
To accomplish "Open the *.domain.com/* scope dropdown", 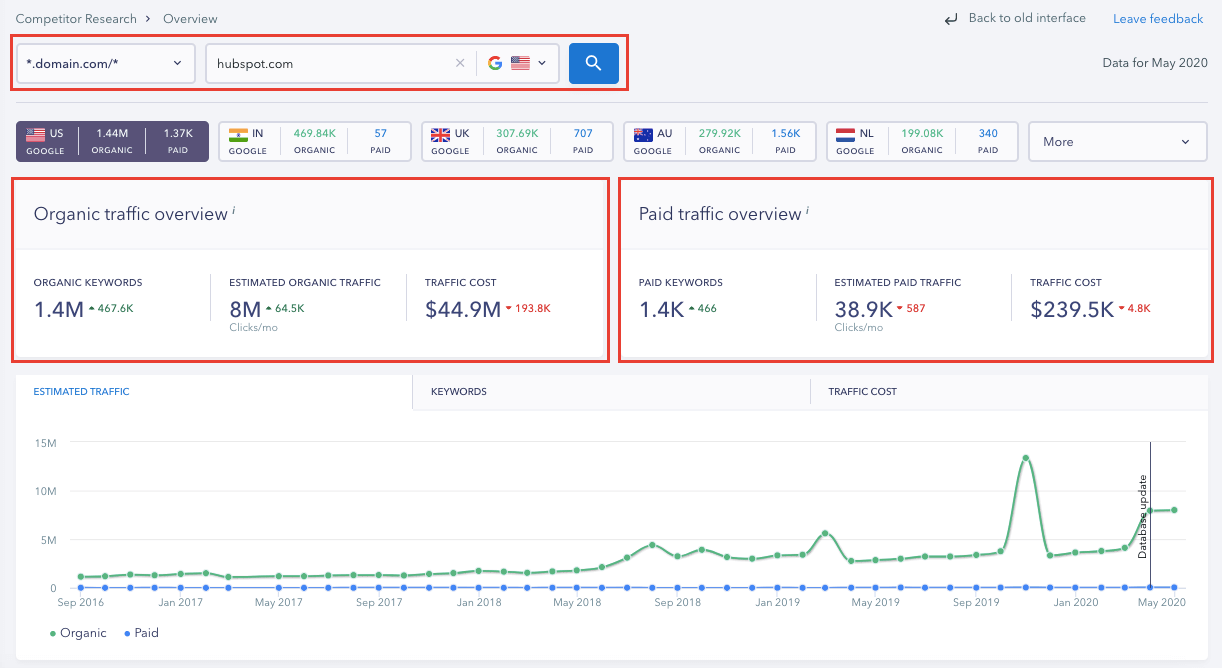I will (105, 63).
